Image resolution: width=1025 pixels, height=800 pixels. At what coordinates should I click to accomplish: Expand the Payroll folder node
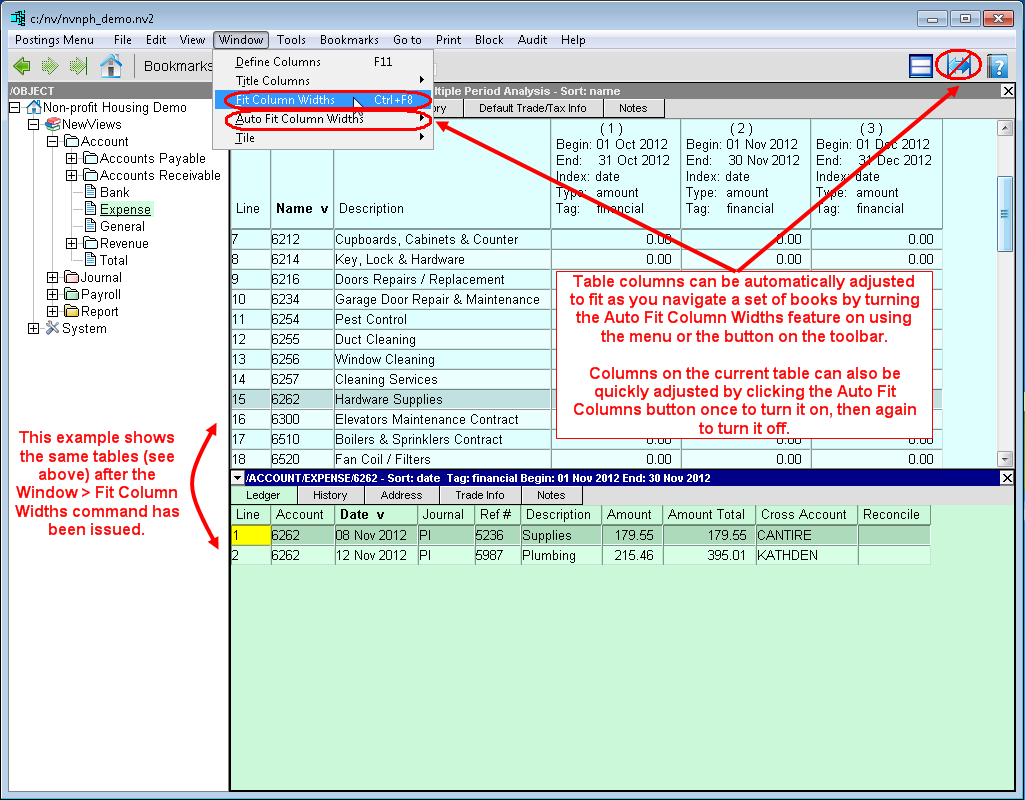click(x=53, y=295)
